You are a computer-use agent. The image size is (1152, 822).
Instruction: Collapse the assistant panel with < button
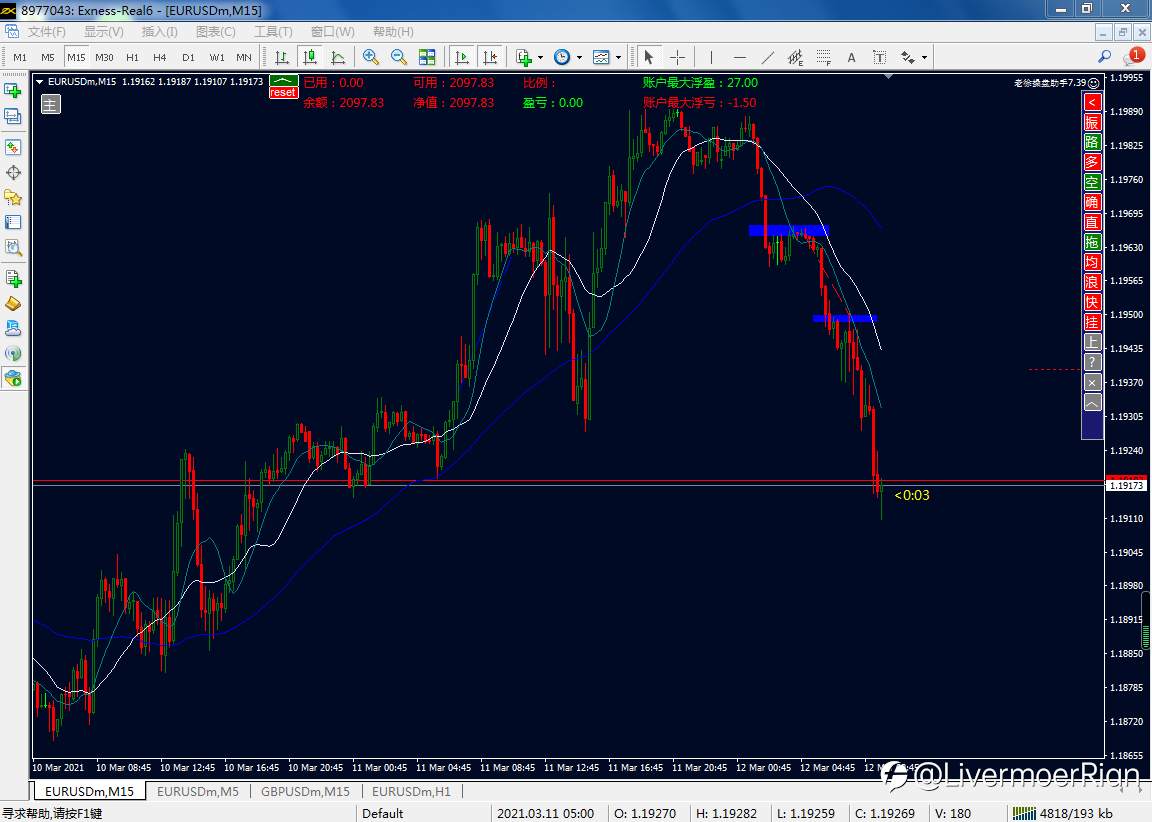[1092, 102]
